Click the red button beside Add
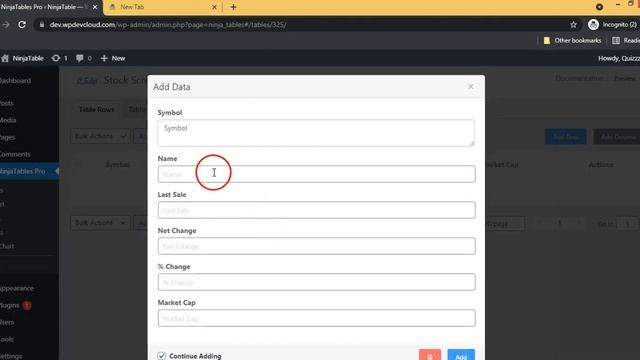 (430, 355)
